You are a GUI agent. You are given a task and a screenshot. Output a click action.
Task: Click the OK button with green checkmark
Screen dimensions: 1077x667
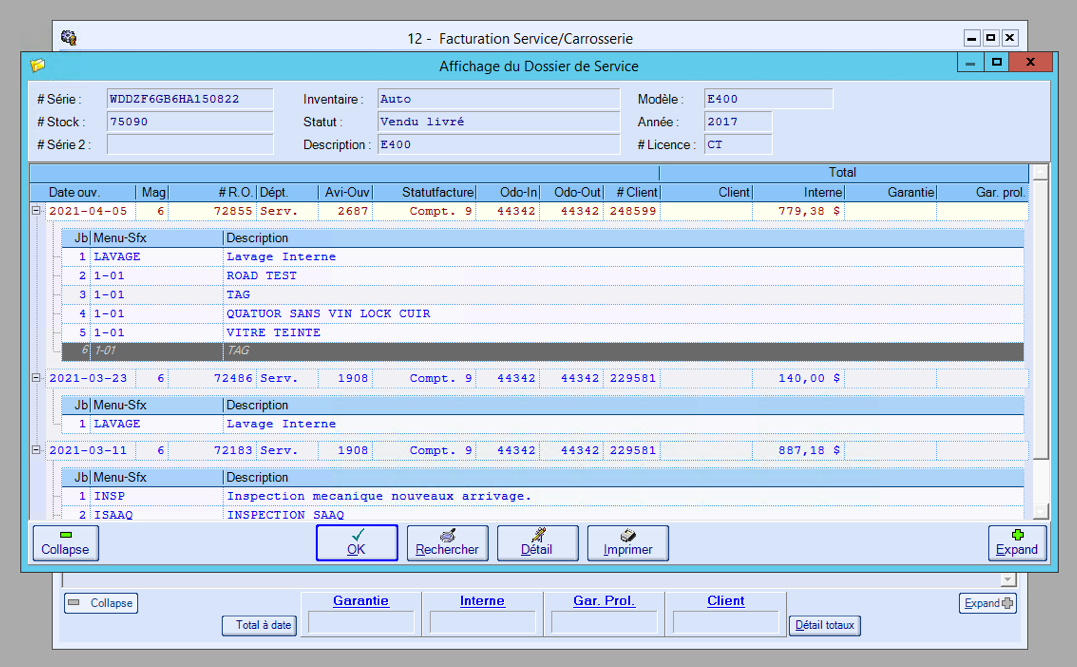pos(356,543)
